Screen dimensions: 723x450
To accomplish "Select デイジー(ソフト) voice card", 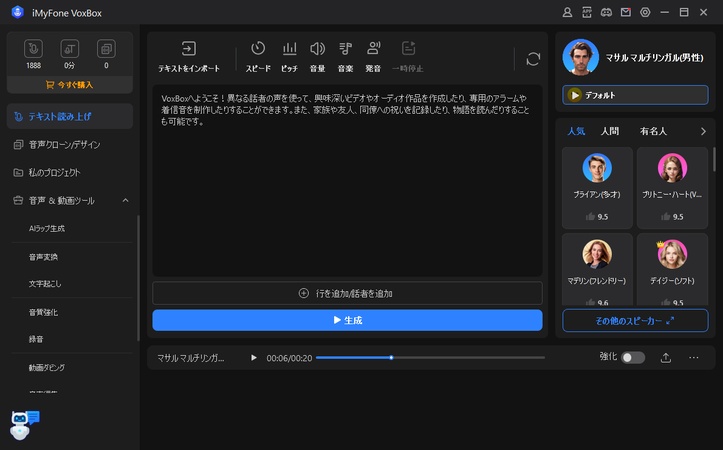I will pyautogui.click(x=672, y=269).
